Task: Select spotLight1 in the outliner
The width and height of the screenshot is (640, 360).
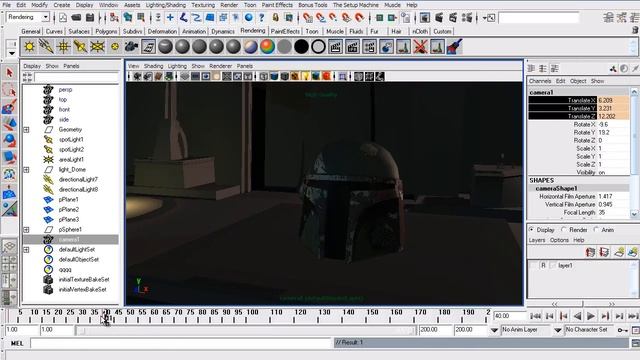Action: point(71,140)
